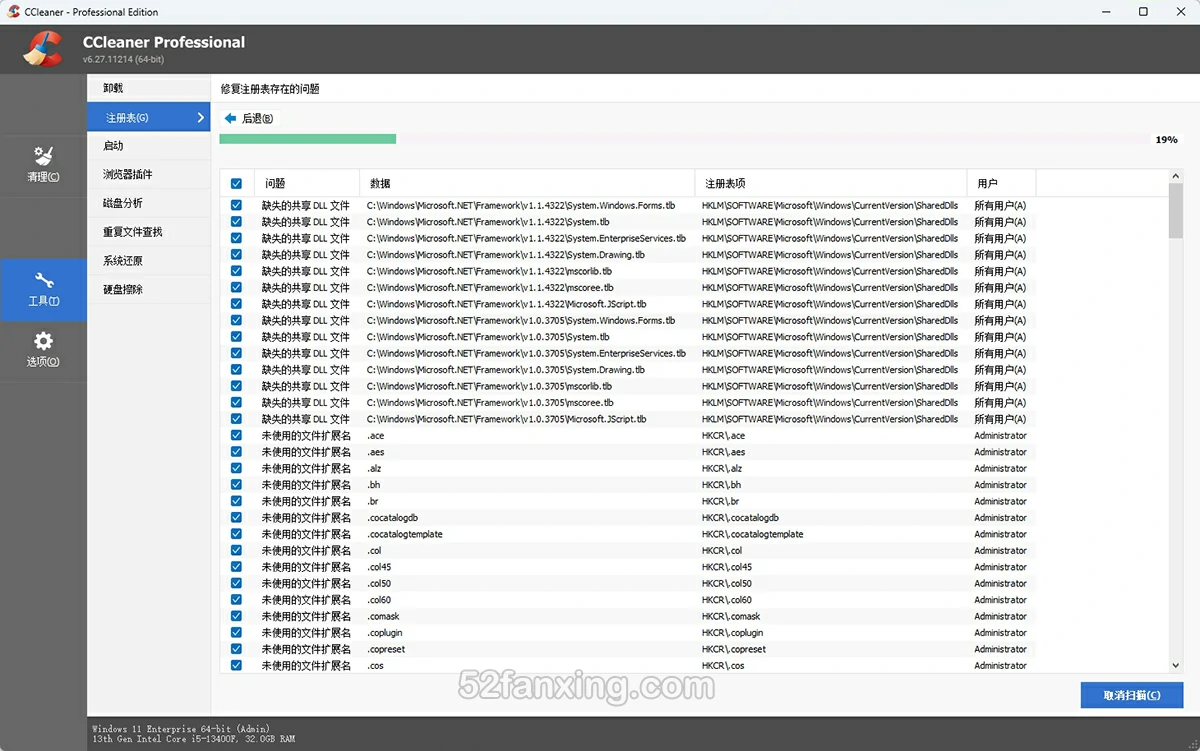Uncheck the System.Windows.Forms.tlb v1.1.4322 row checkbox
This screenshot has height=751, width=1200.
pyautogui.click(x=236, y=205)
